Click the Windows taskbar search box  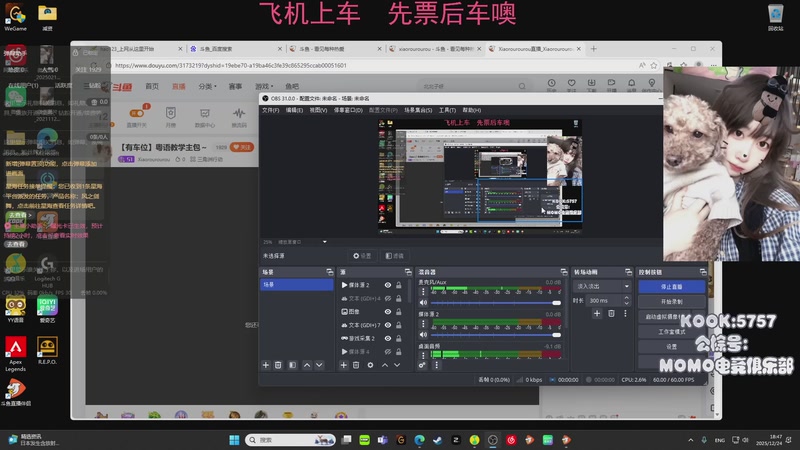pyautogui.click(x=290, y=440)
